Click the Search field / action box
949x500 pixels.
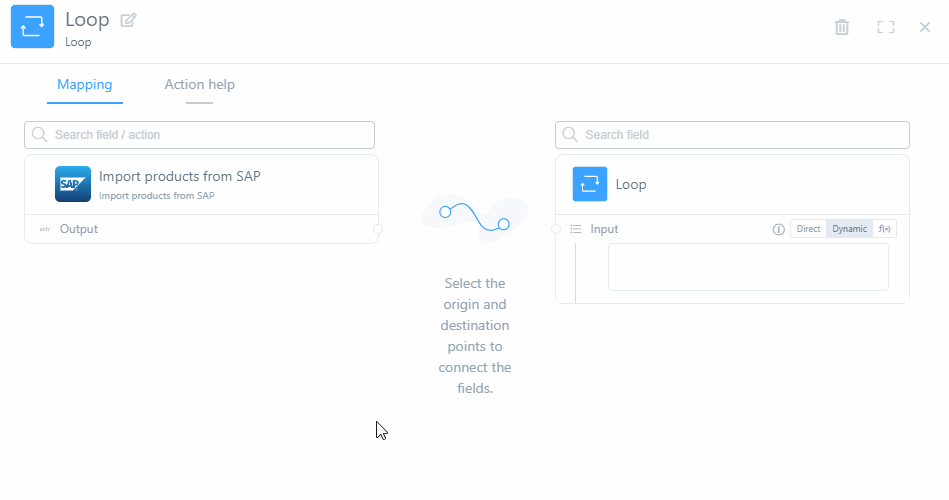(x=200, y=135)
